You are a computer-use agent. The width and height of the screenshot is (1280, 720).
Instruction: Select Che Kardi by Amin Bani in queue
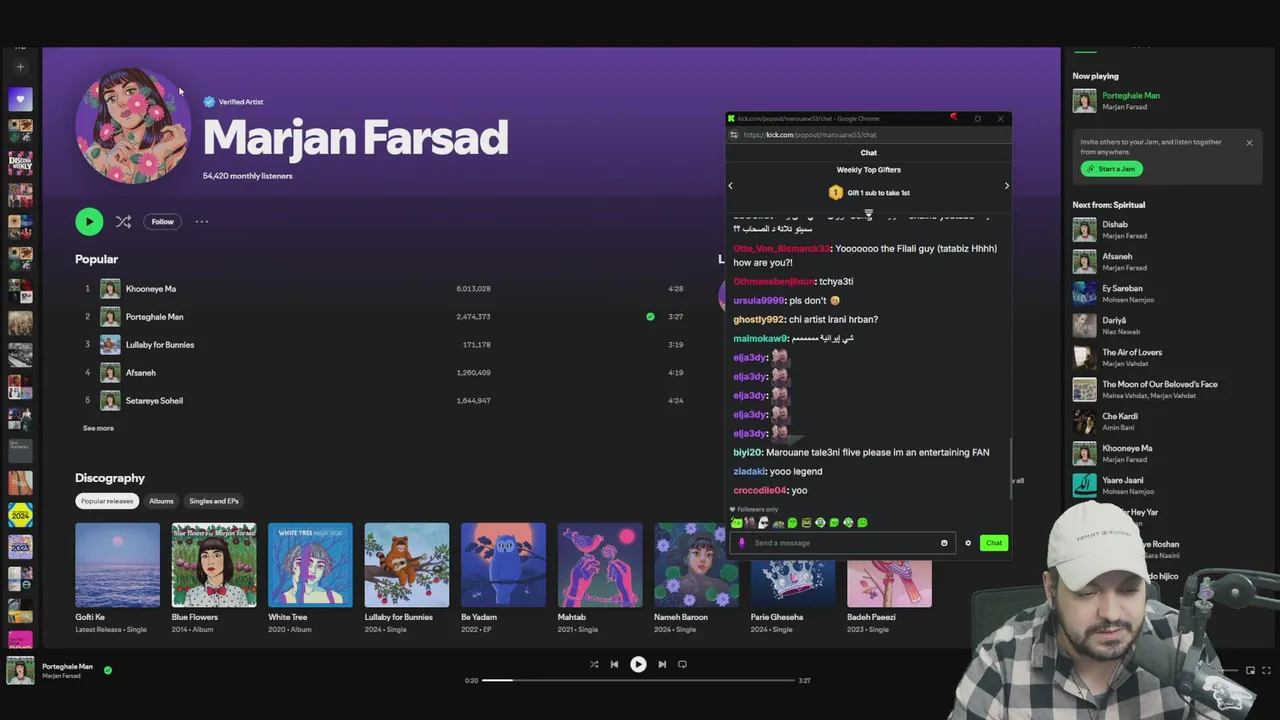[x=1120, y=417]
